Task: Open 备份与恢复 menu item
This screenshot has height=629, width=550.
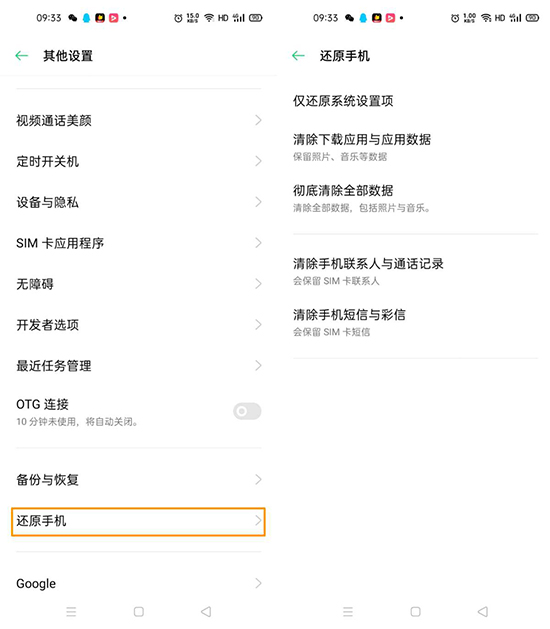Action: point(138,479)
